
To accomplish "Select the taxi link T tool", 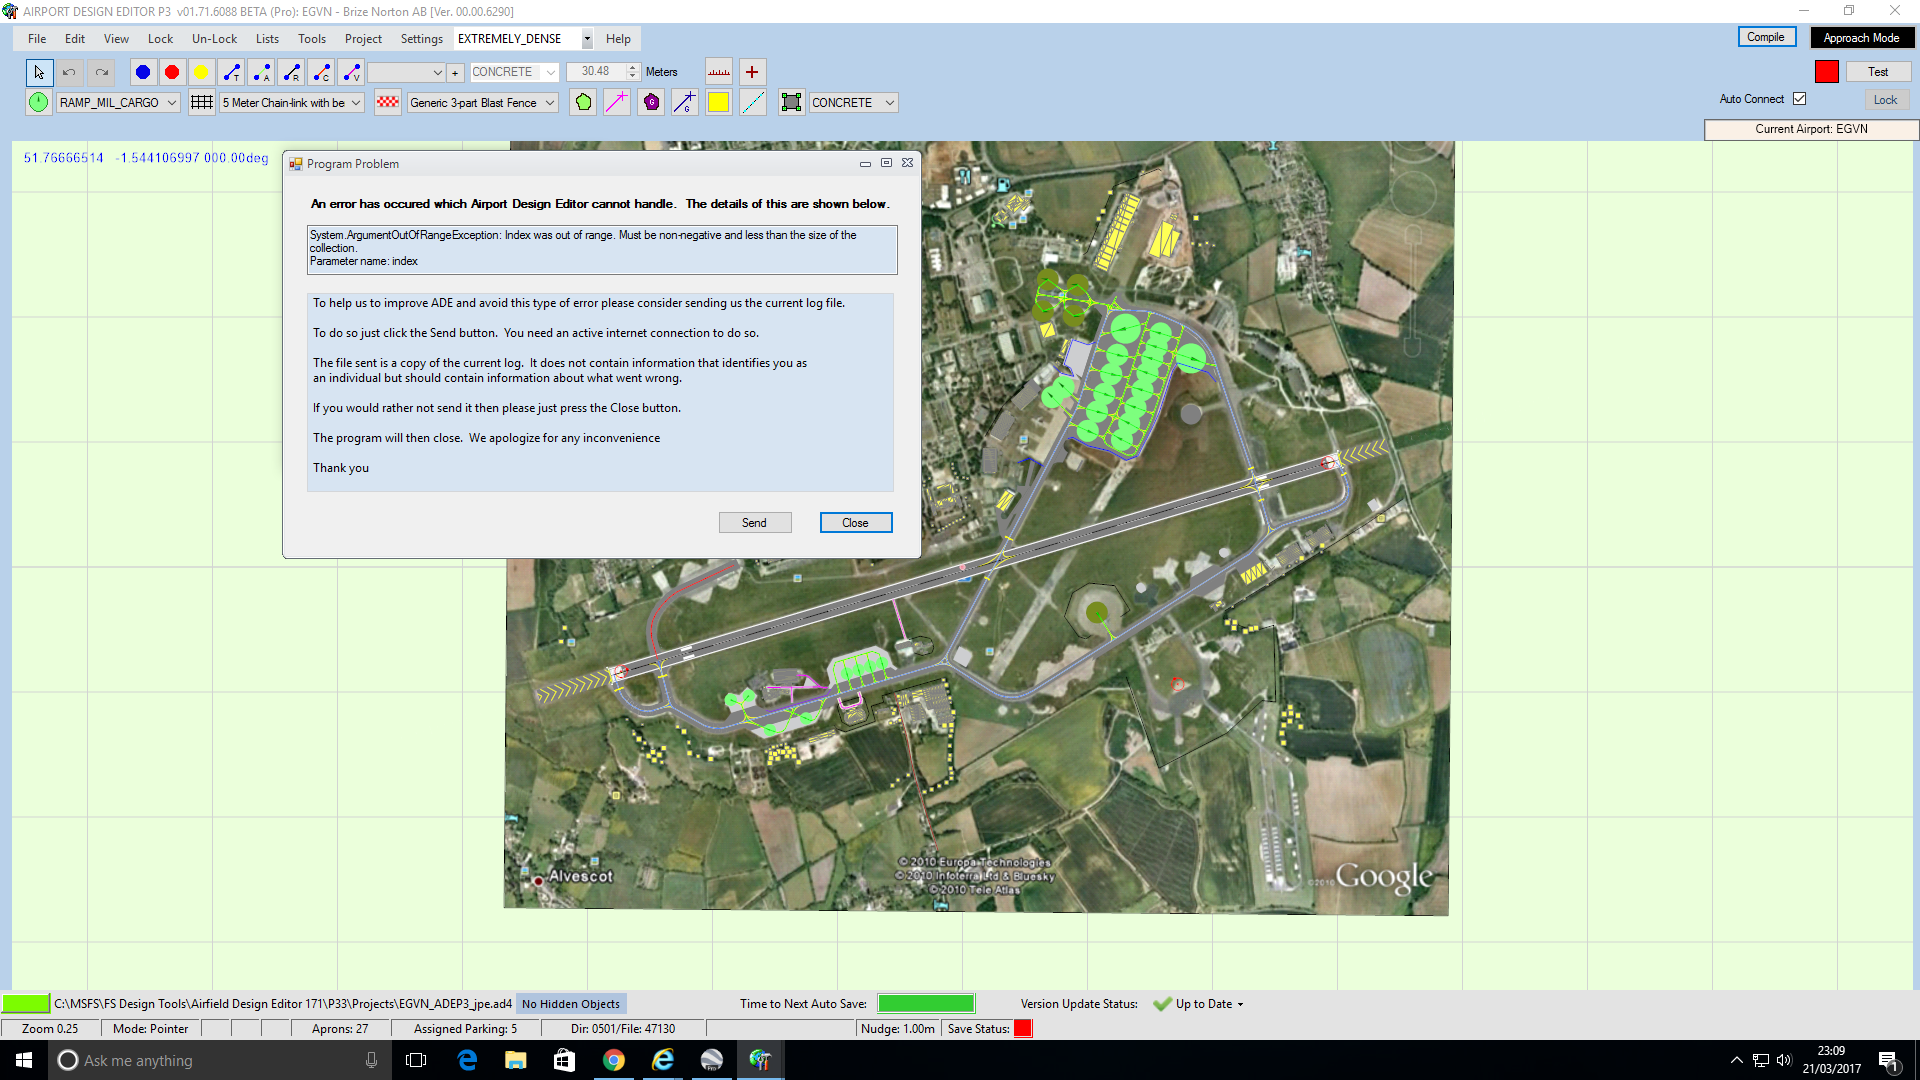I will click(232, 72).
